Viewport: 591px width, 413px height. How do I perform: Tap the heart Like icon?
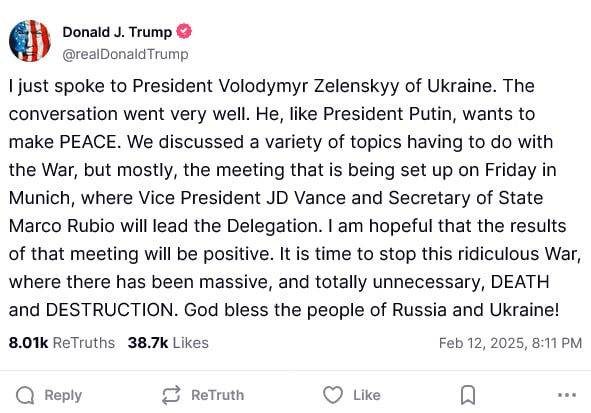click(x=333, y=395)
